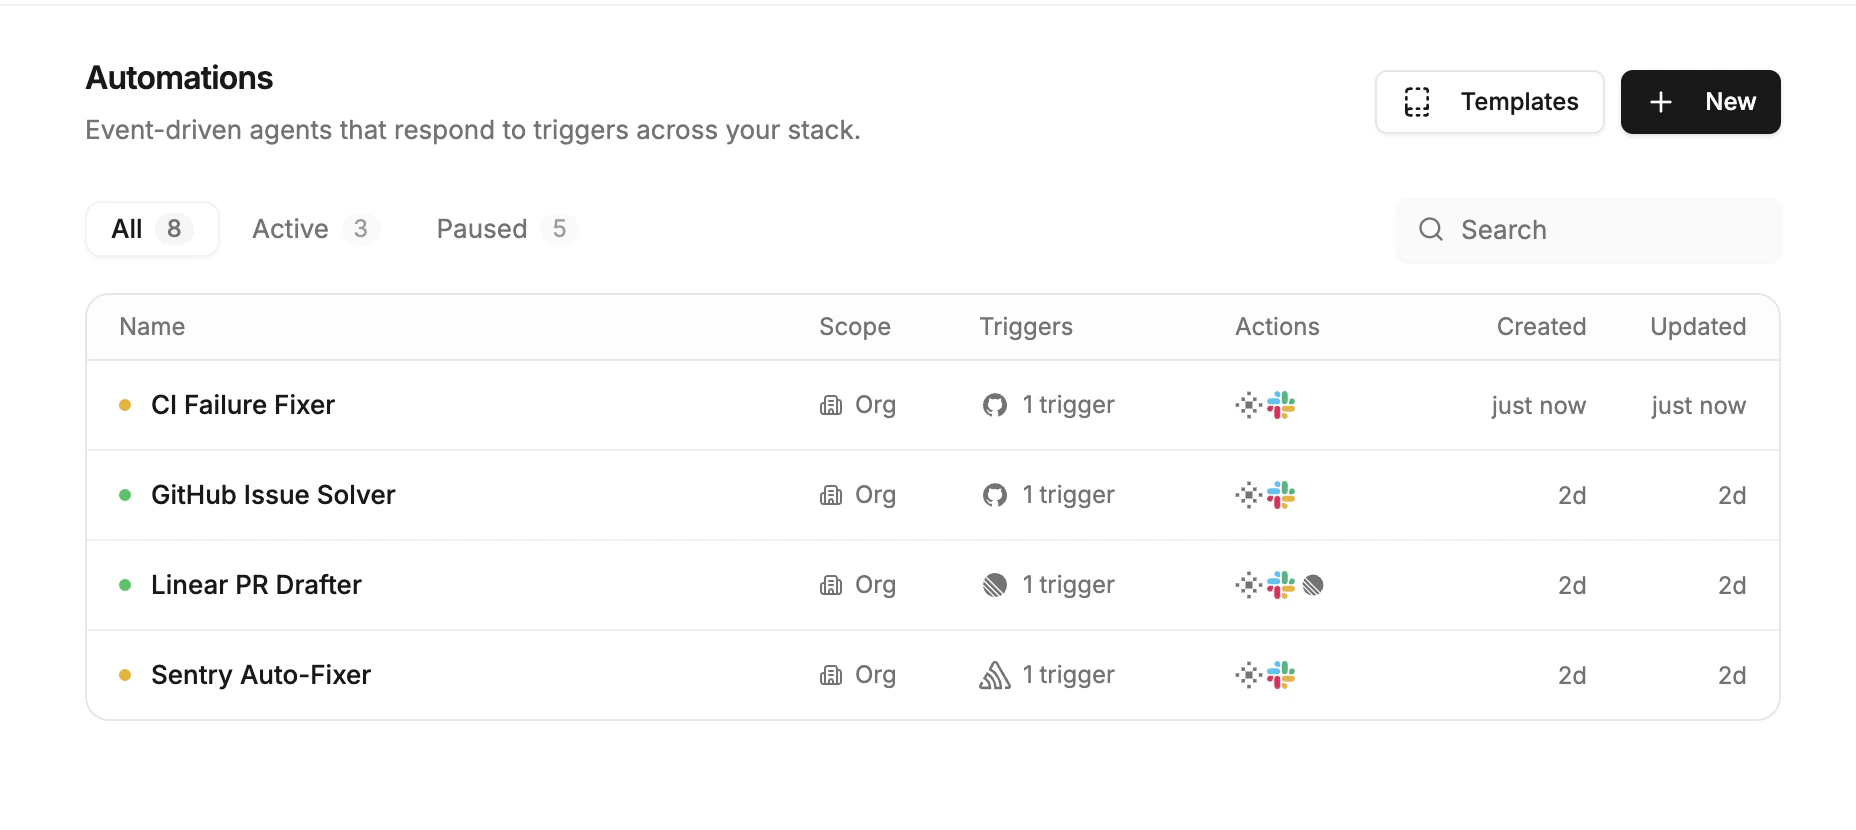
Task: Expand triggers for Sentry Auto-Fixer
Action: tap(1067, 675)
